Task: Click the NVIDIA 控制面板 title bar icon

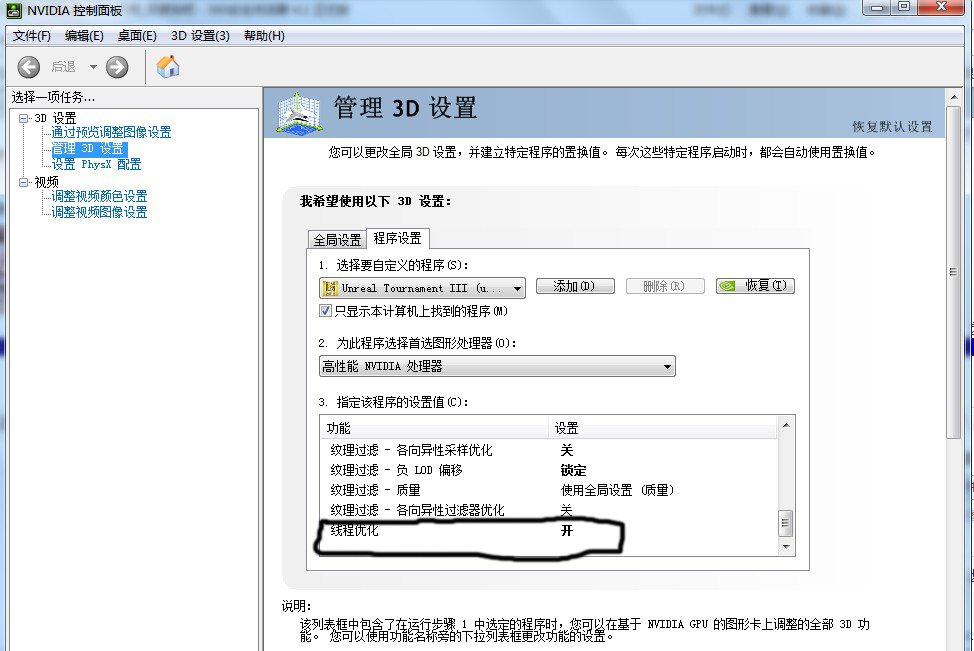Action: pyautogui.click(x=14, y=11)
